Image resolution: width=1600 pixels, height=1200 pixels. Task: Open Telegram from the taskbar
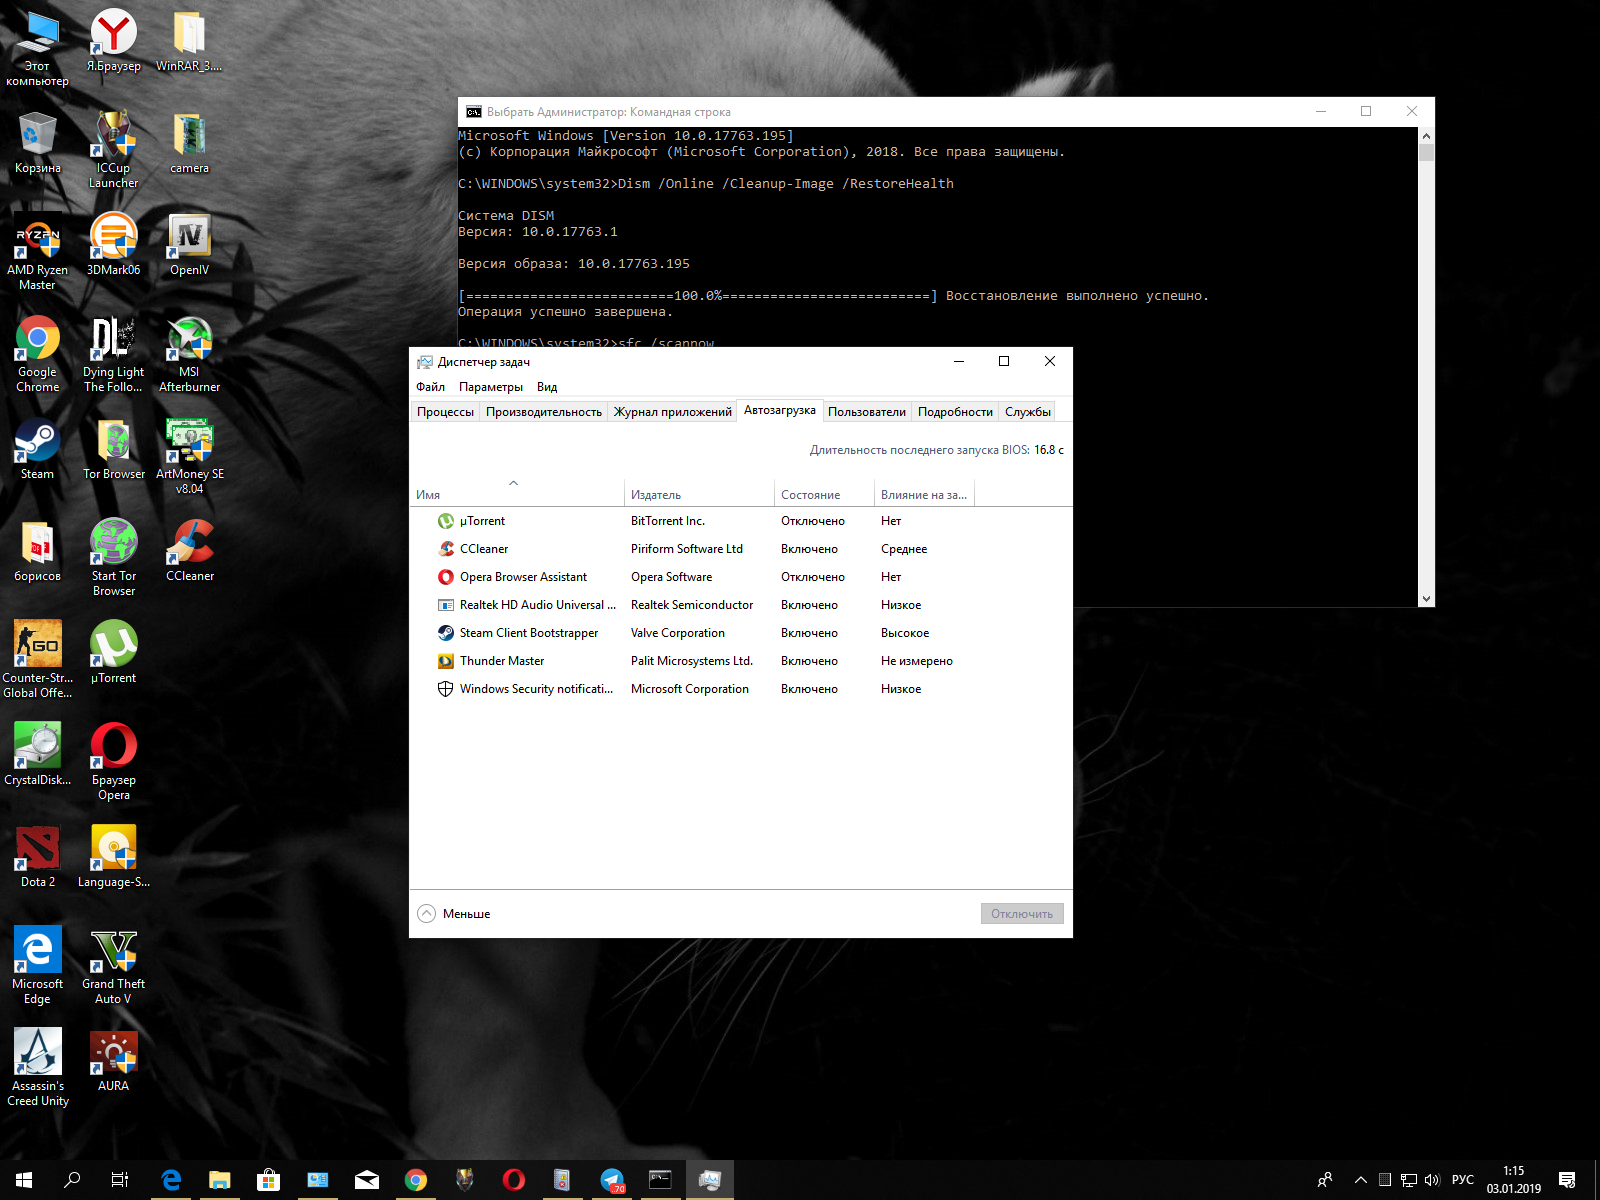(x=612, y=1180)
